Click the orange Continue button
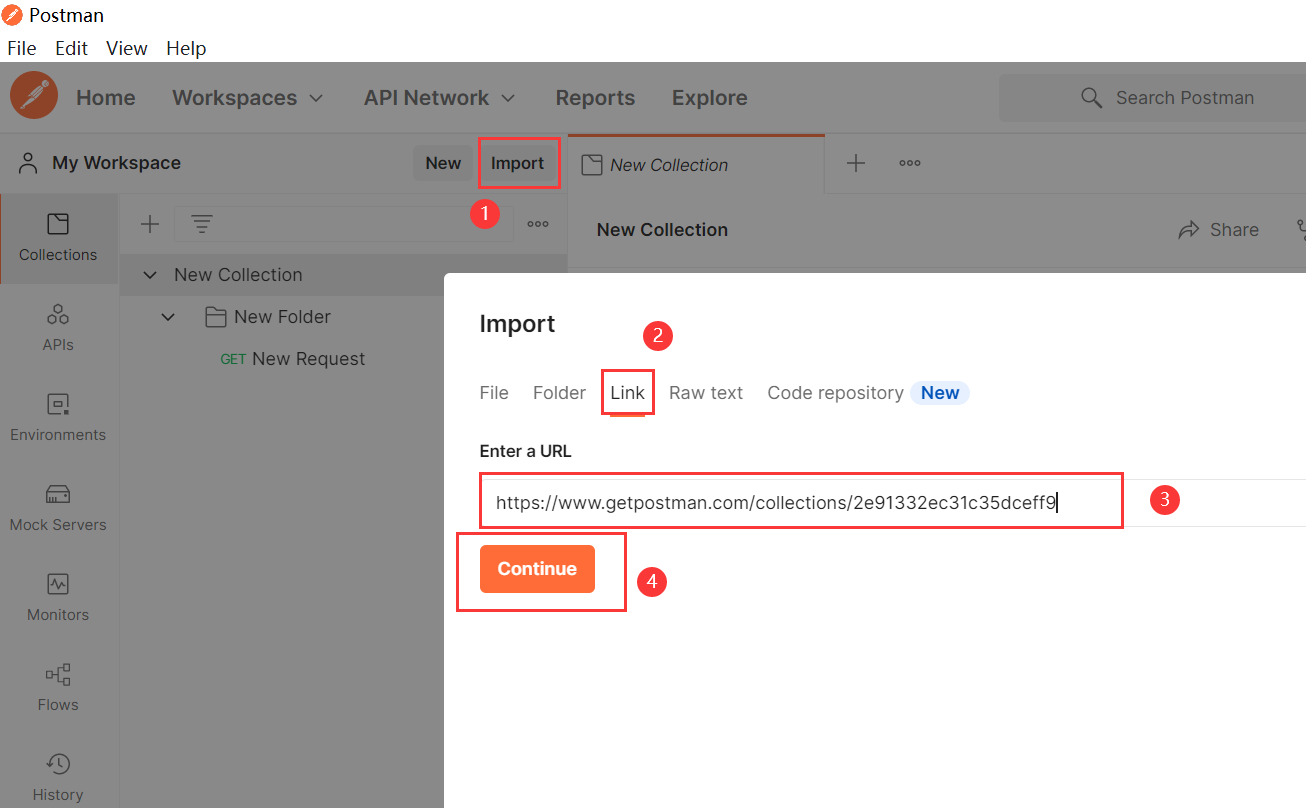 [x=537, y=569]
